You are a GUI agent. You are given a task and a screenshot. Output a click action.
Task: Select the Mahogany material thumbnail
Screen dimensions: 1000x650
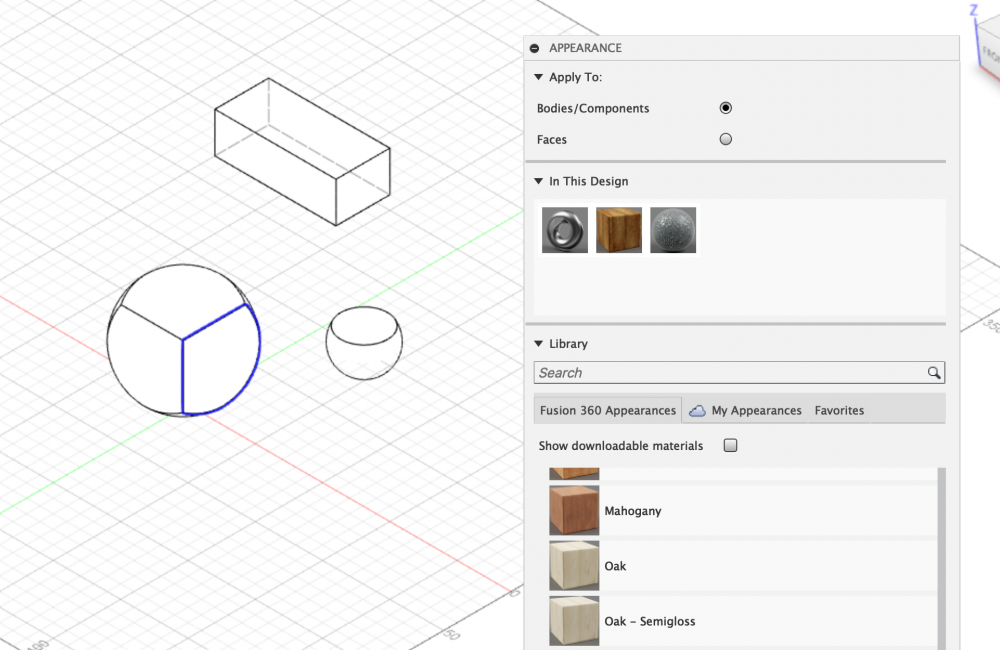tap(574, 510)
